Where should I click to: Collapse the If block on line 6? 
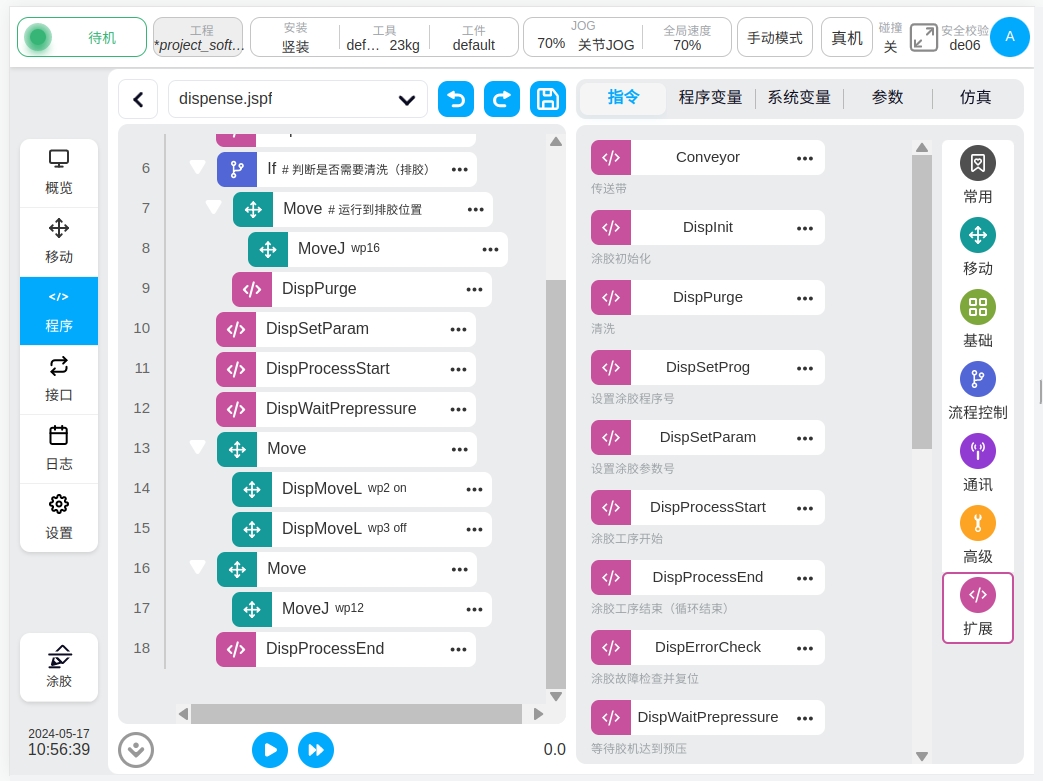click(x=198, y=168)
